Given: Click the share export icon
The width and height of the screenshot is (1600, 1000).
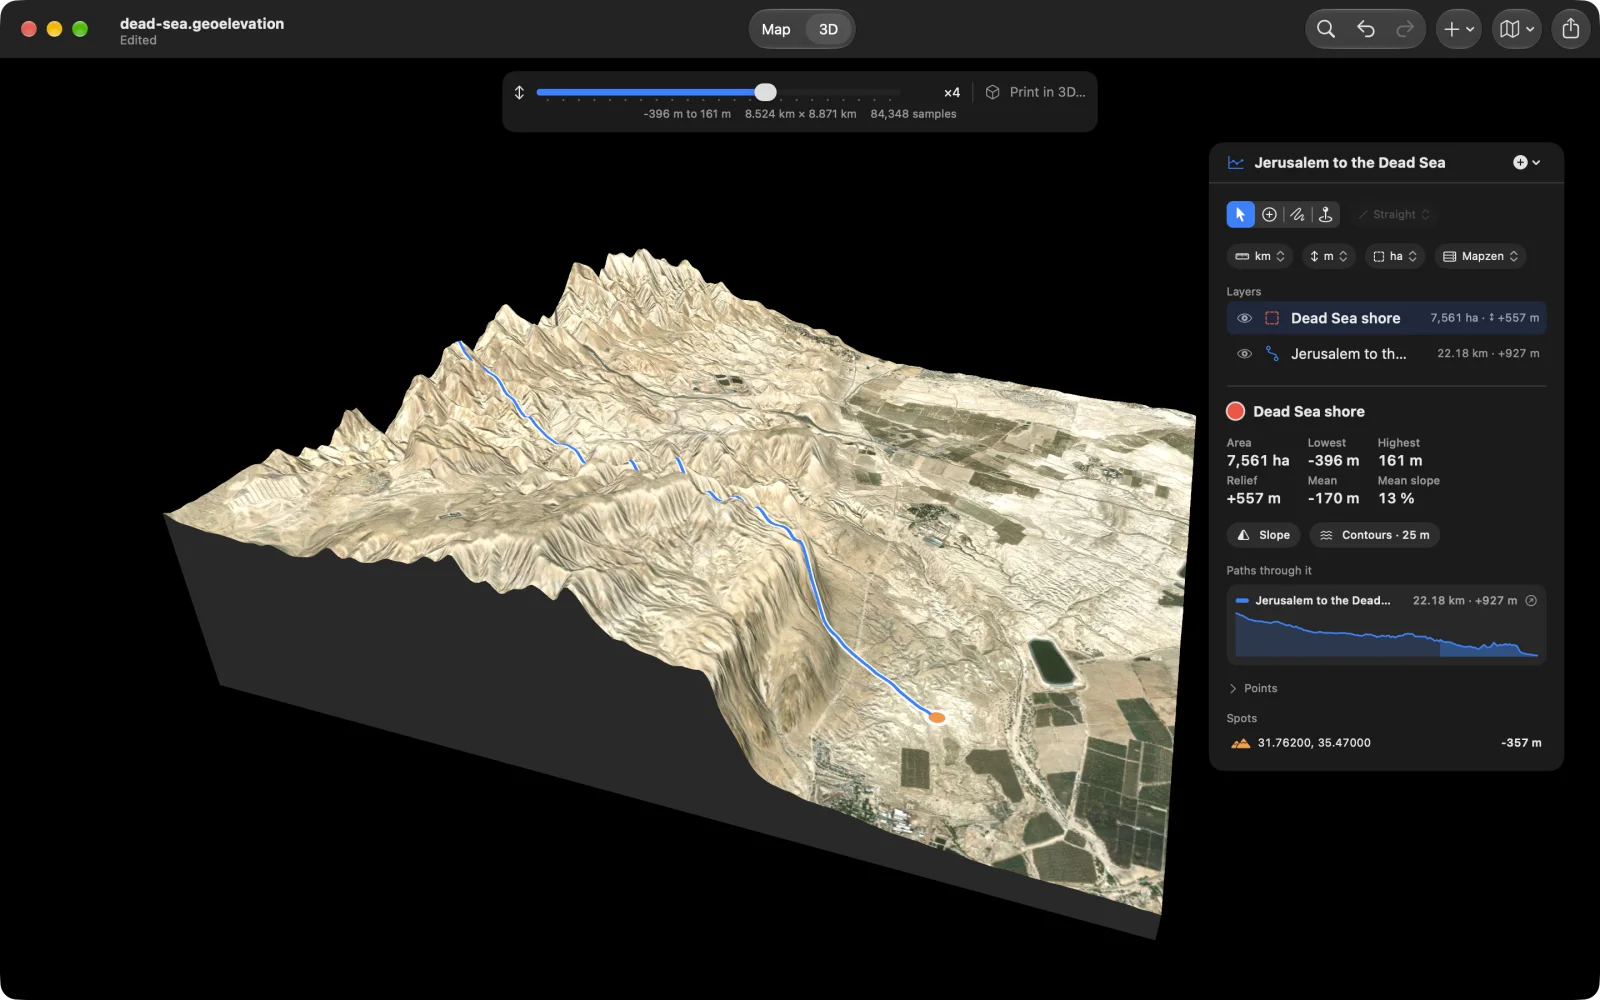Looking at the screenshot, I should click(1571, 29).
